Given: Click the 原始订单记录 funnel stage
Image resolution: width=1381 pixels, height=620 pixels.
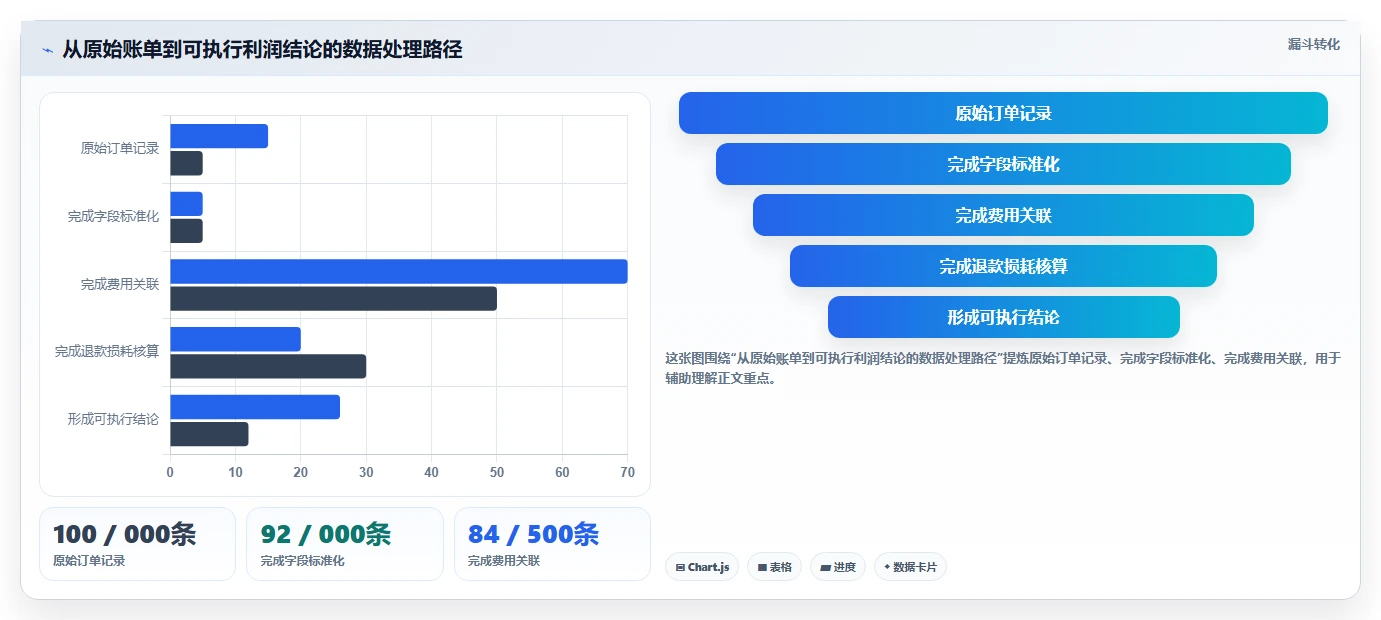Looking at the screenshot, I should tap(1003, 113).
